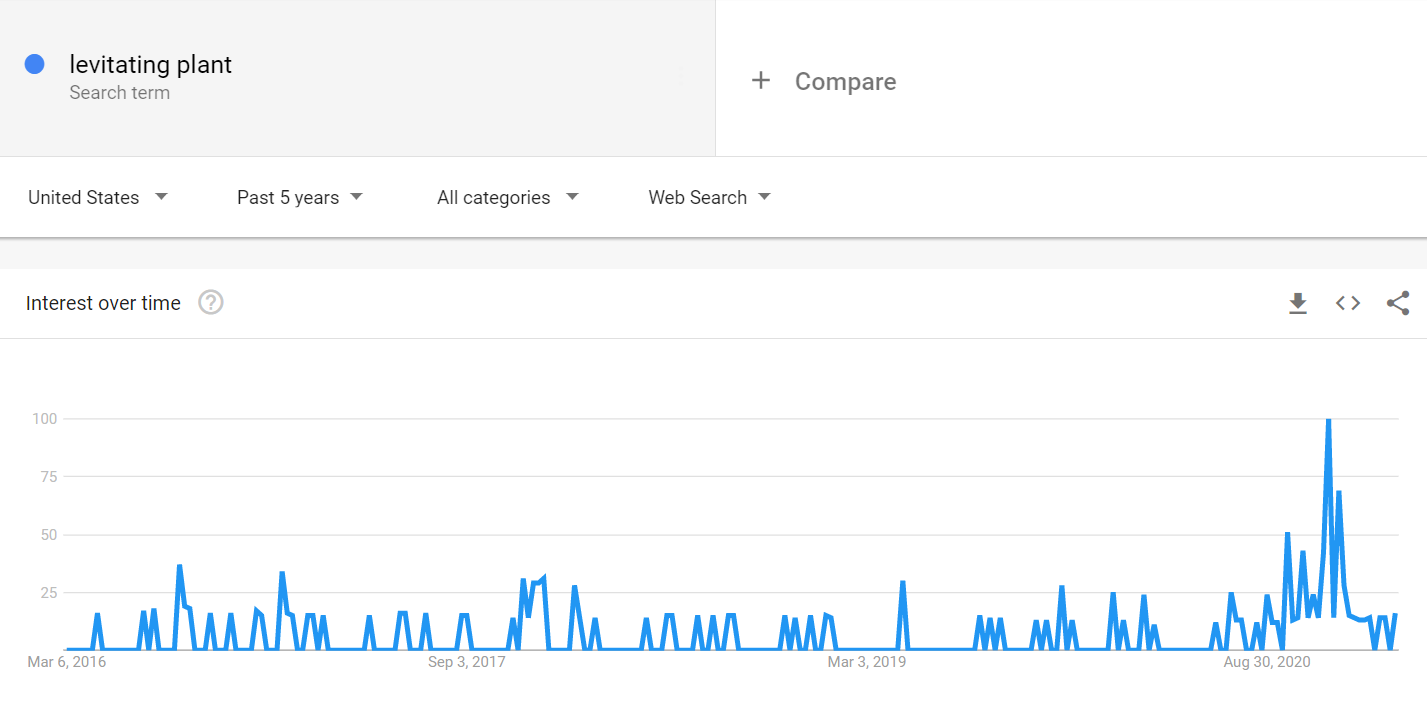The width and height of the screenshot is (1427, 707).
Task: Open the embed code icon
Action: (1348, 303)
